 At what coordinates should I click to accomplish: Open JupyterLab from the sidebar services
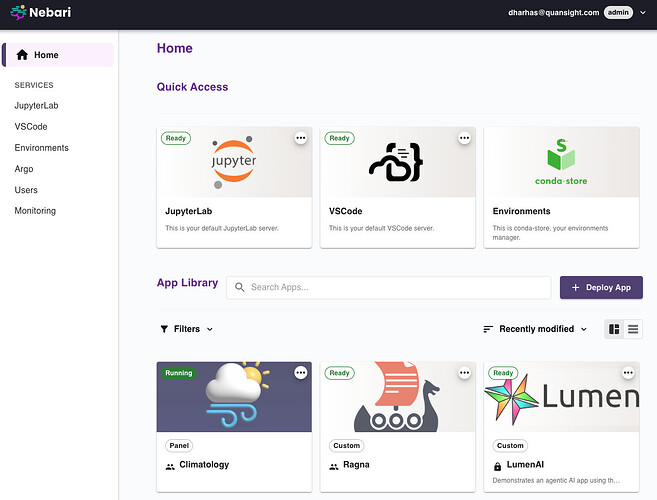[x=36, y=106]
